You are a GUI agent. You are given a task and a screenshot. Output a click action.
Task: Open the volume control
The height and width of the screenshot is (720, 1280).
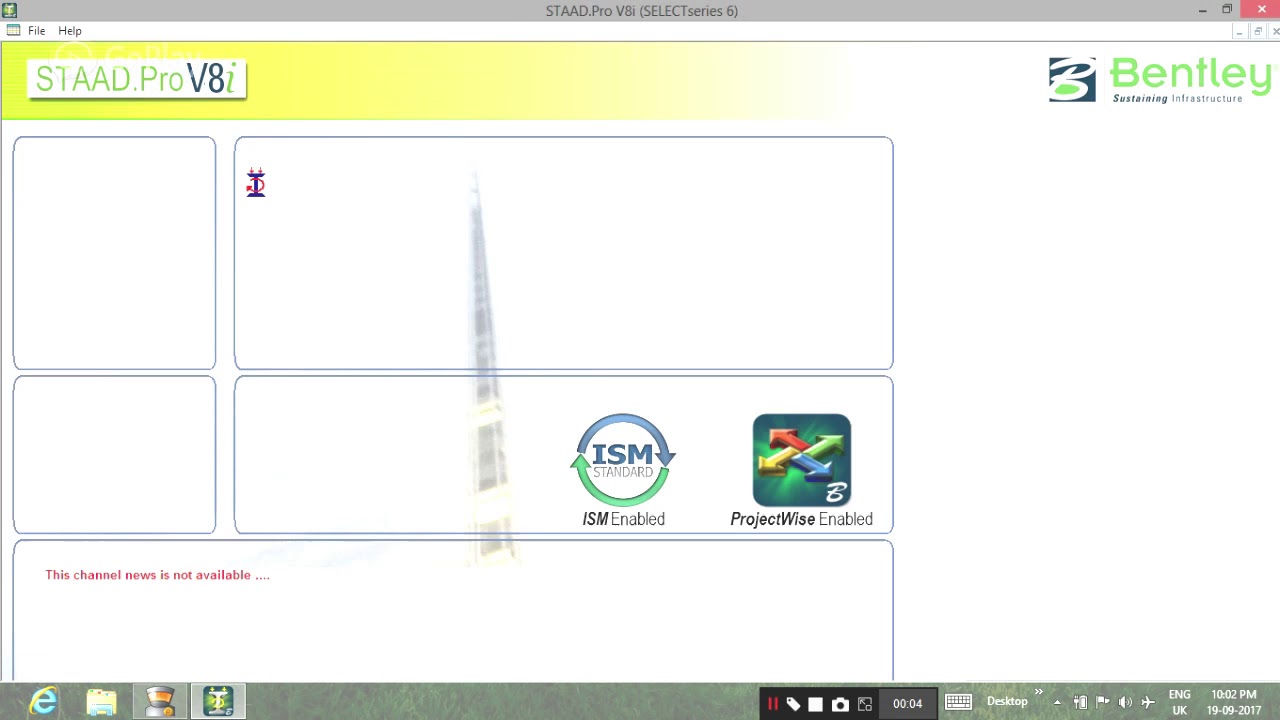[x=1125, y=702]
